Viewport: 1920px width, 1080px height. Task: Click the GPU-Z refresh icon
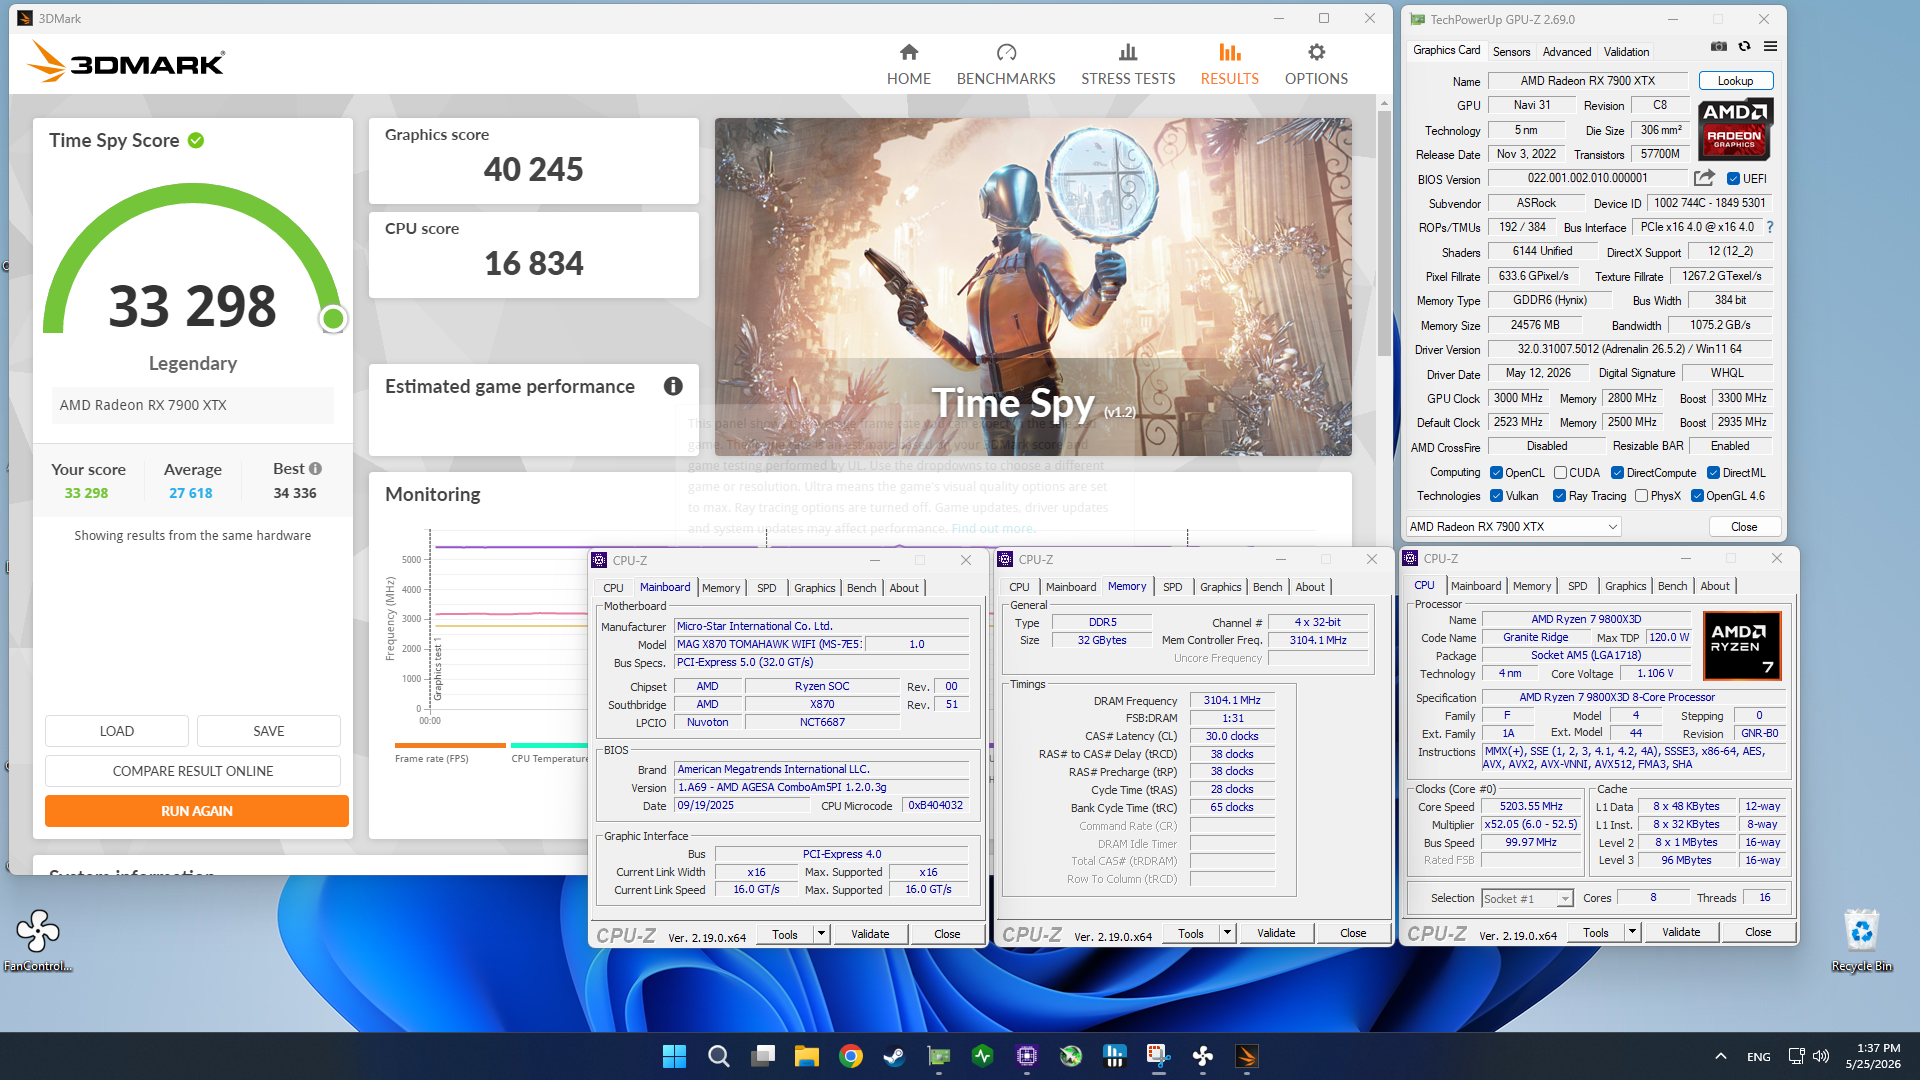(1744, 46)
